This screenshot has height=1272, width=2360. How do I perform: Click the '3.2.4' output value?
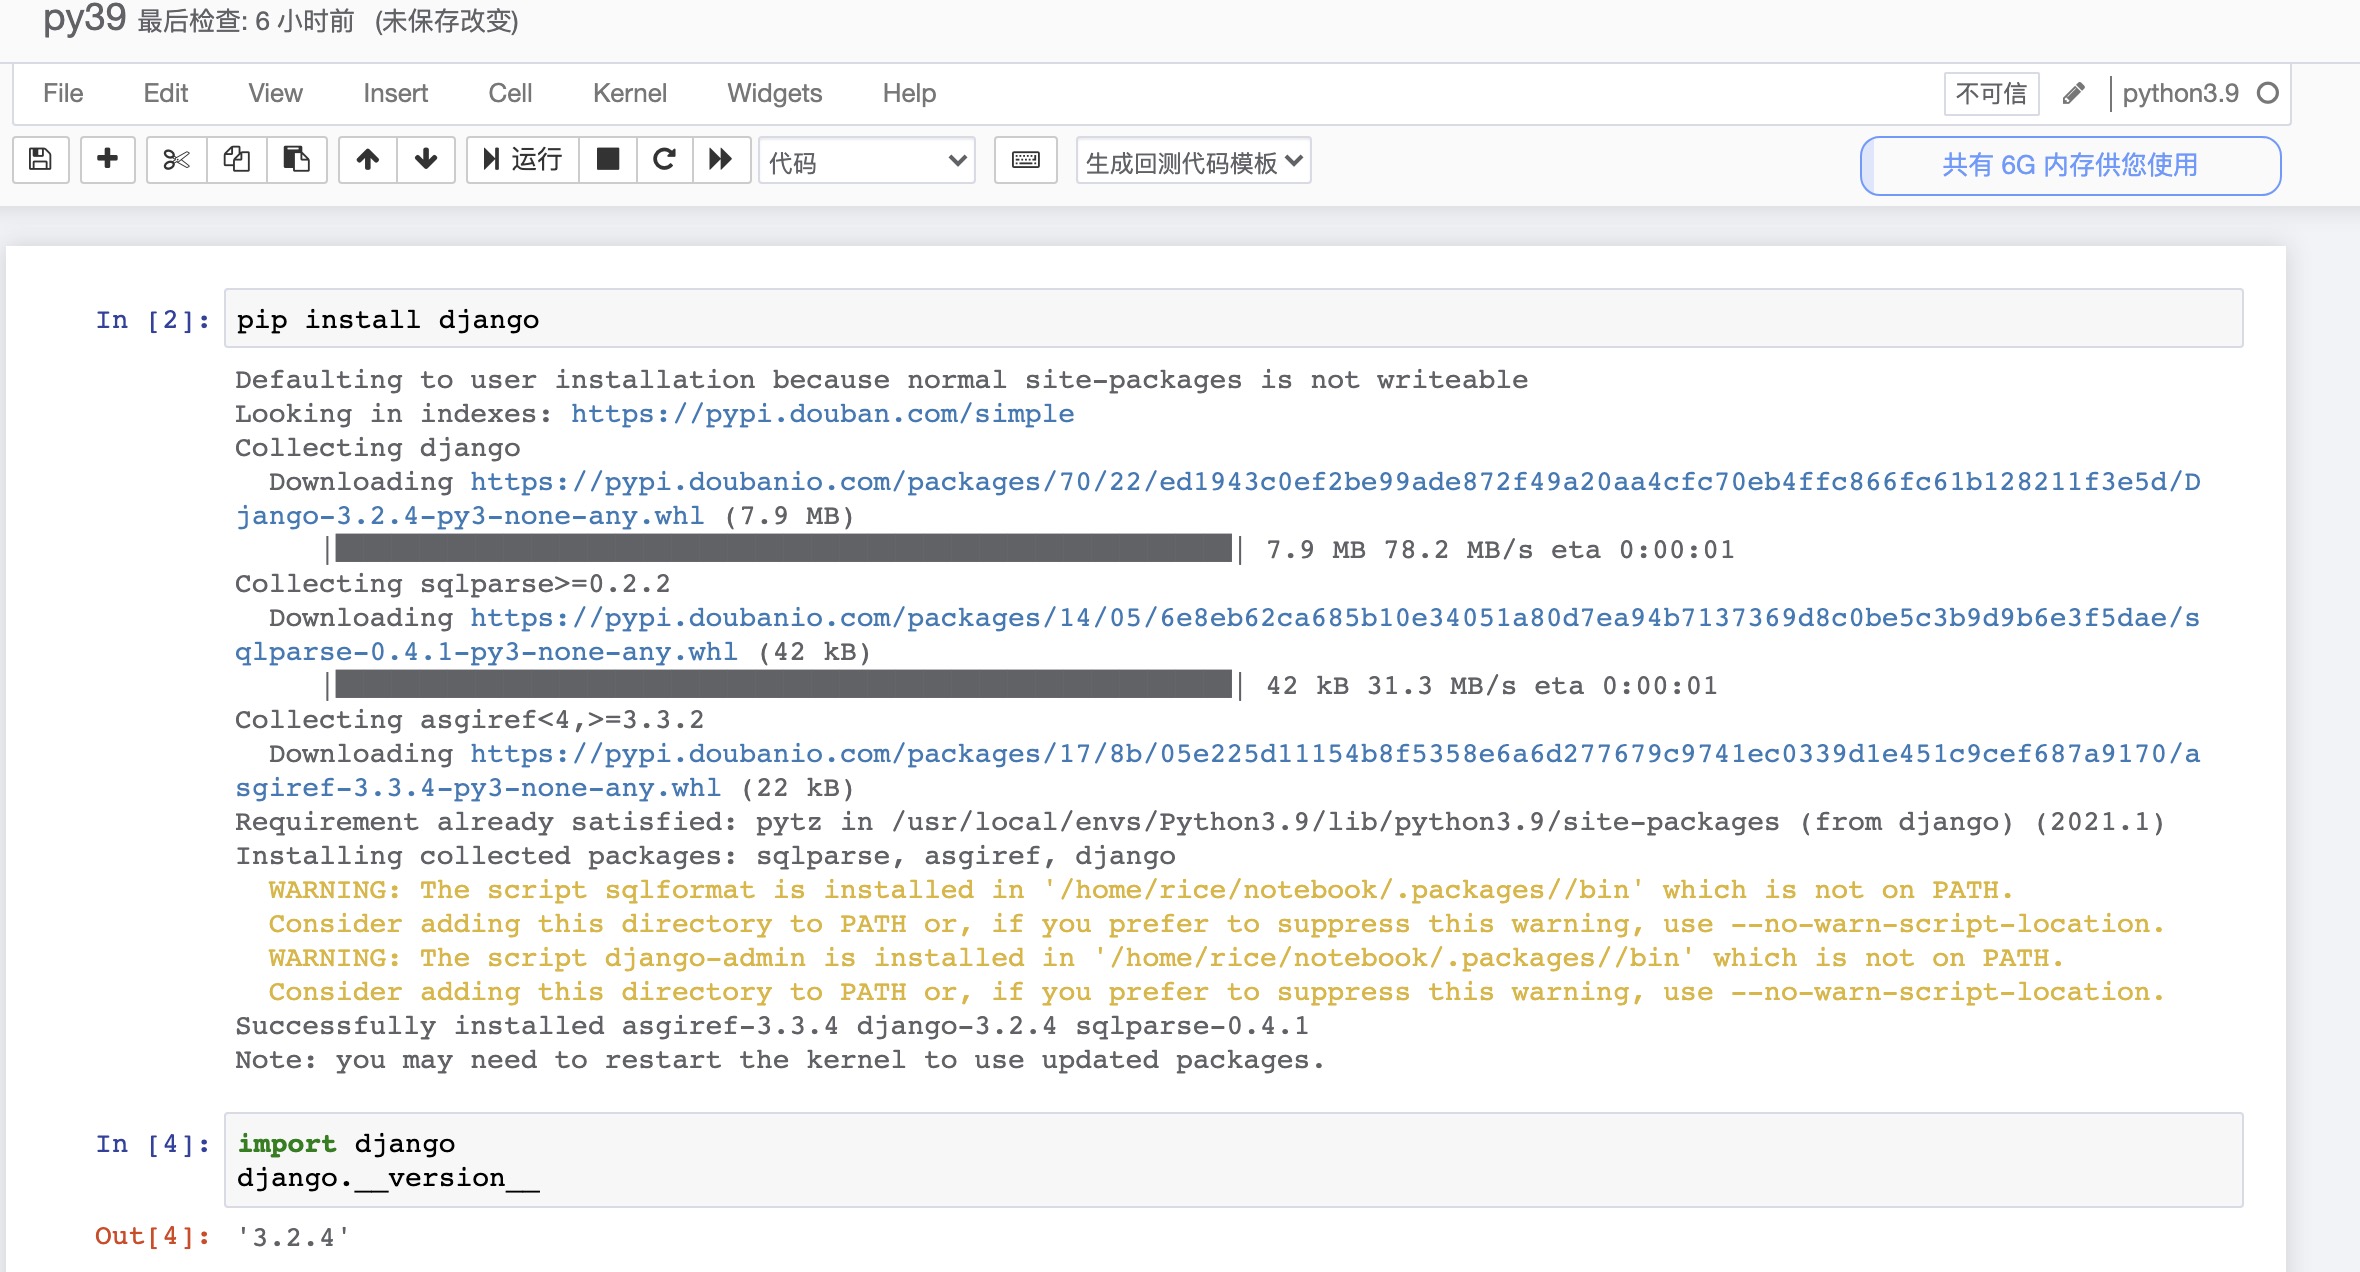point(293,1238)
